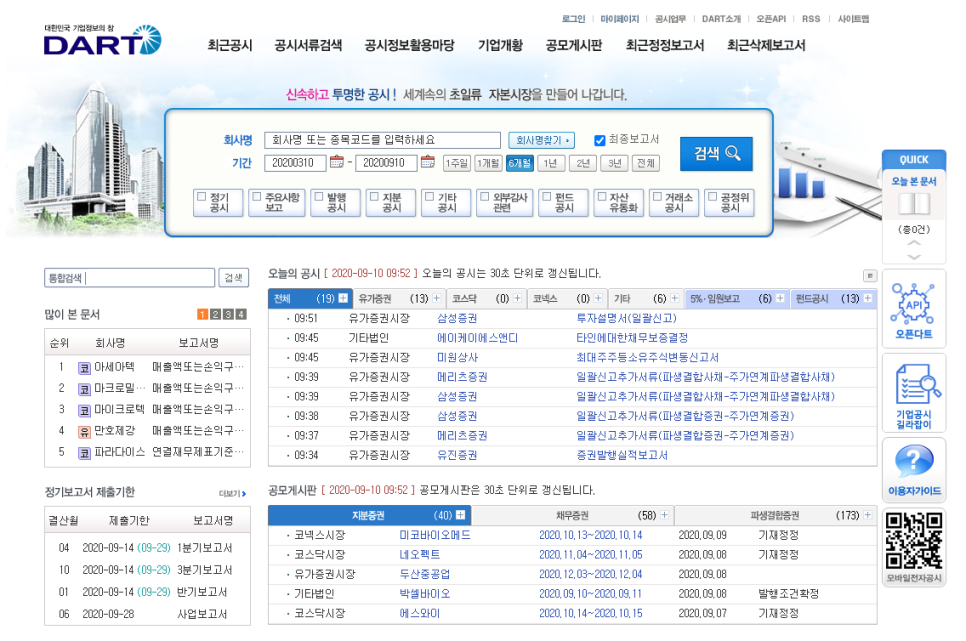
Task: Open the start date calendar icon
Action: (x=336, y=162)
